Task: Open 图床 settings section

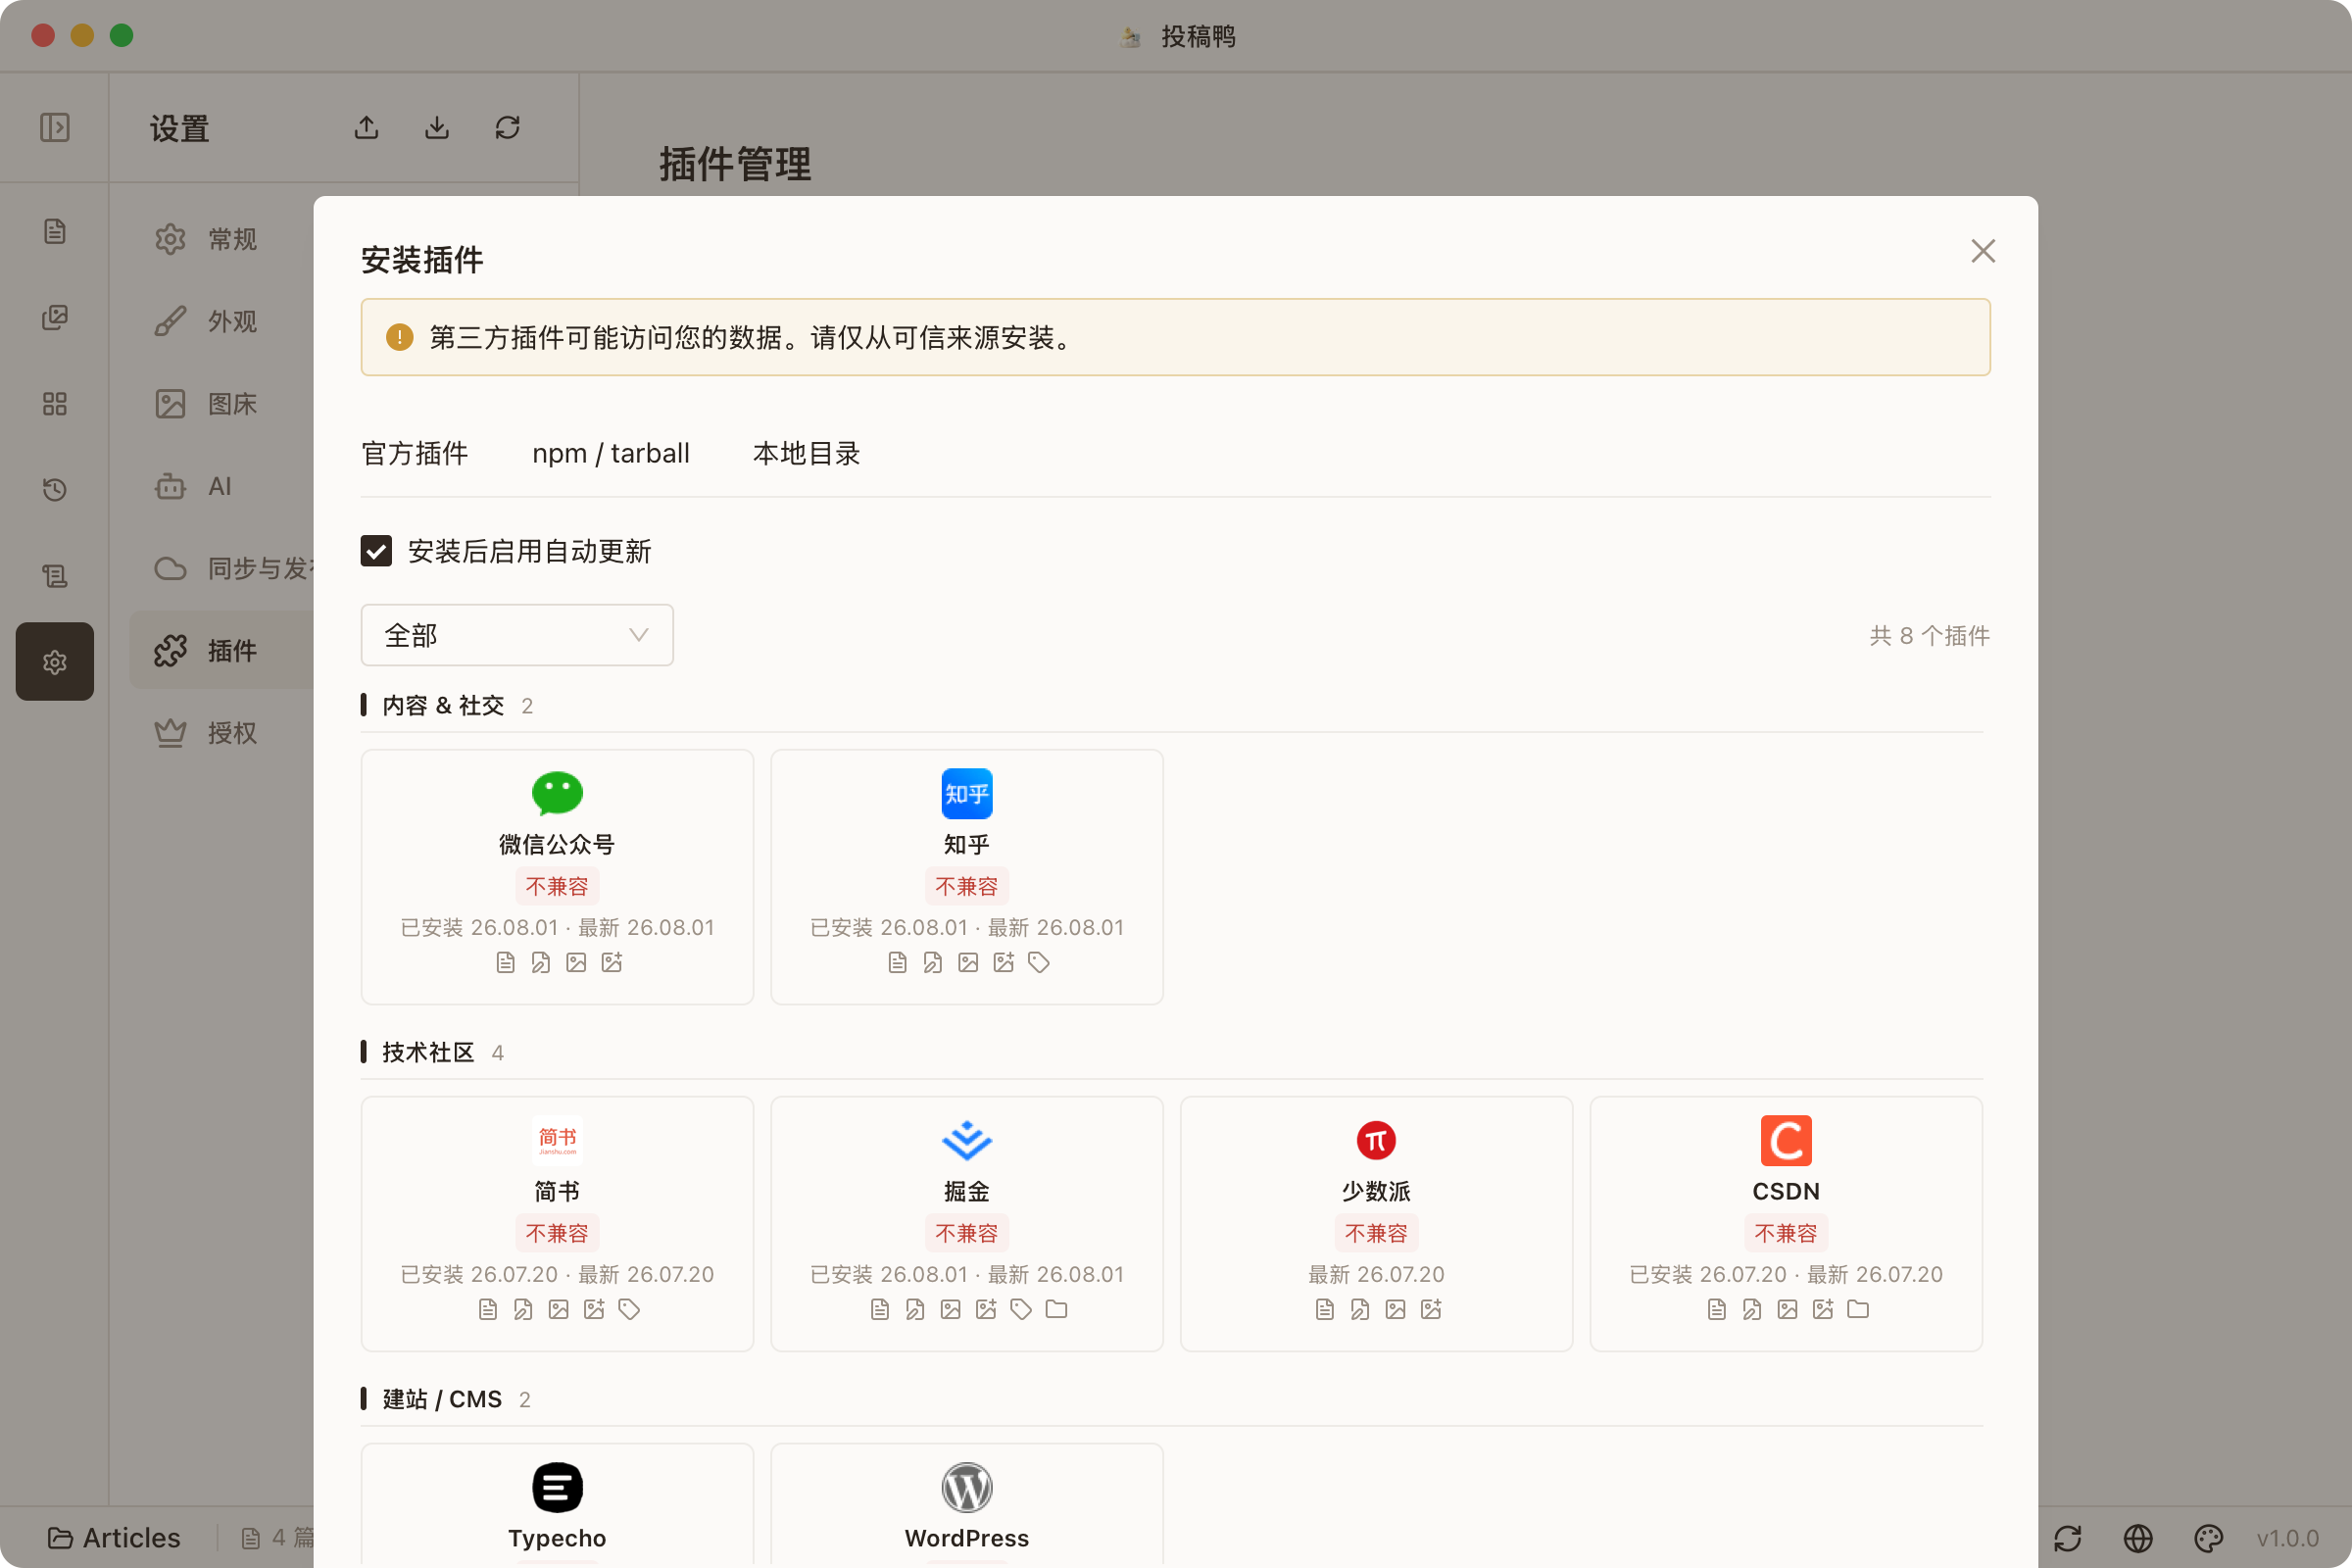Action: tap(222, 404)
